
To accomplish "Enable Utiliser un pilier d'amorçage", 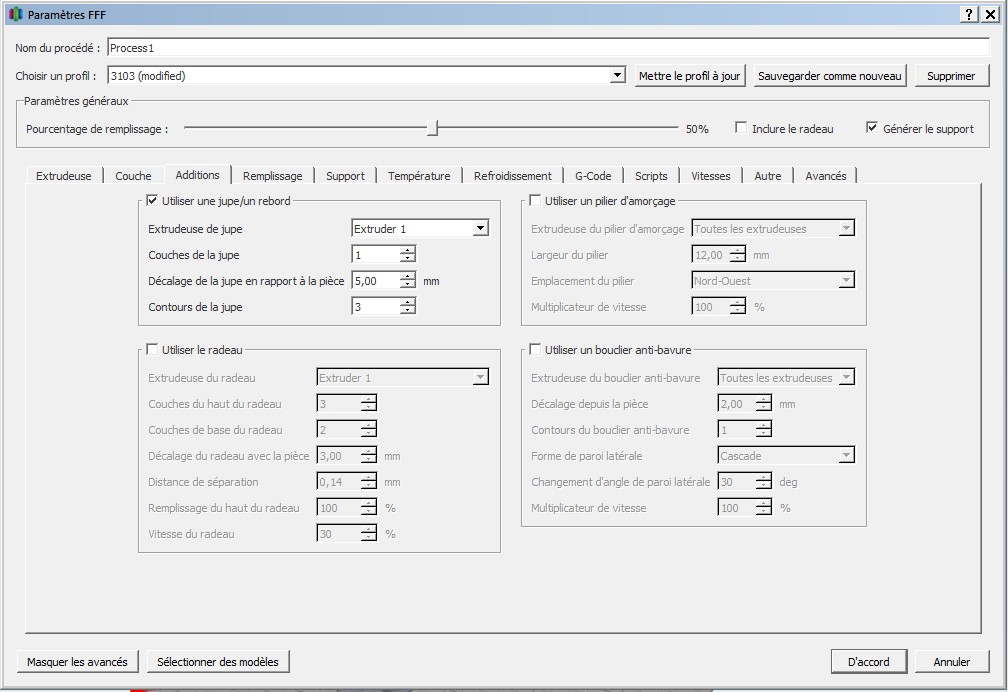I will (536, 201).
